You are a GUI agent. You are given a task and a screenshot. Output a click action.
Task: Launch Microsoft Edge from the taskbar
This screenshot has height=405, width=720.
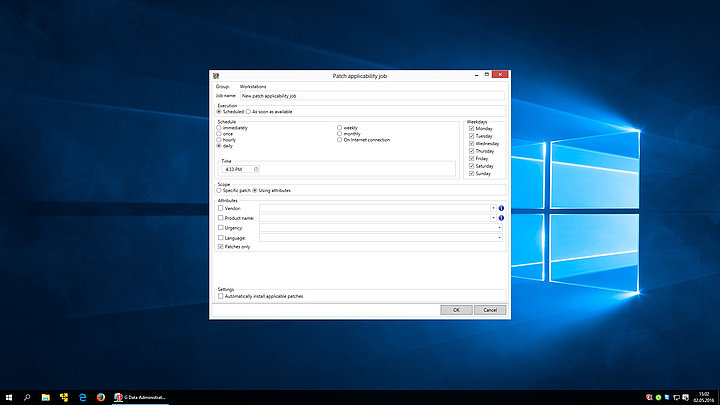pos(82,397)
